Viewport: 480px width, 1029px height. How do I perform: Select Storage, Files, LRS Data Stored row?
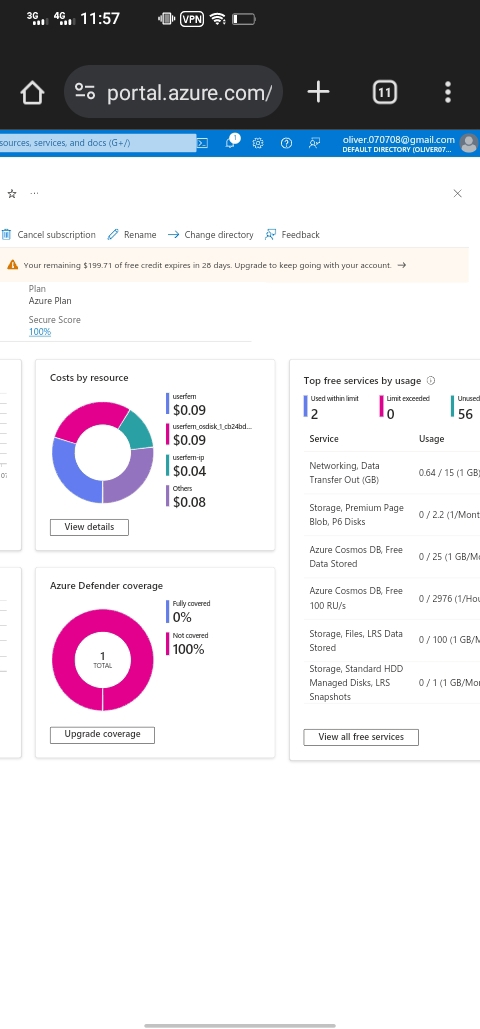[391, 640]
